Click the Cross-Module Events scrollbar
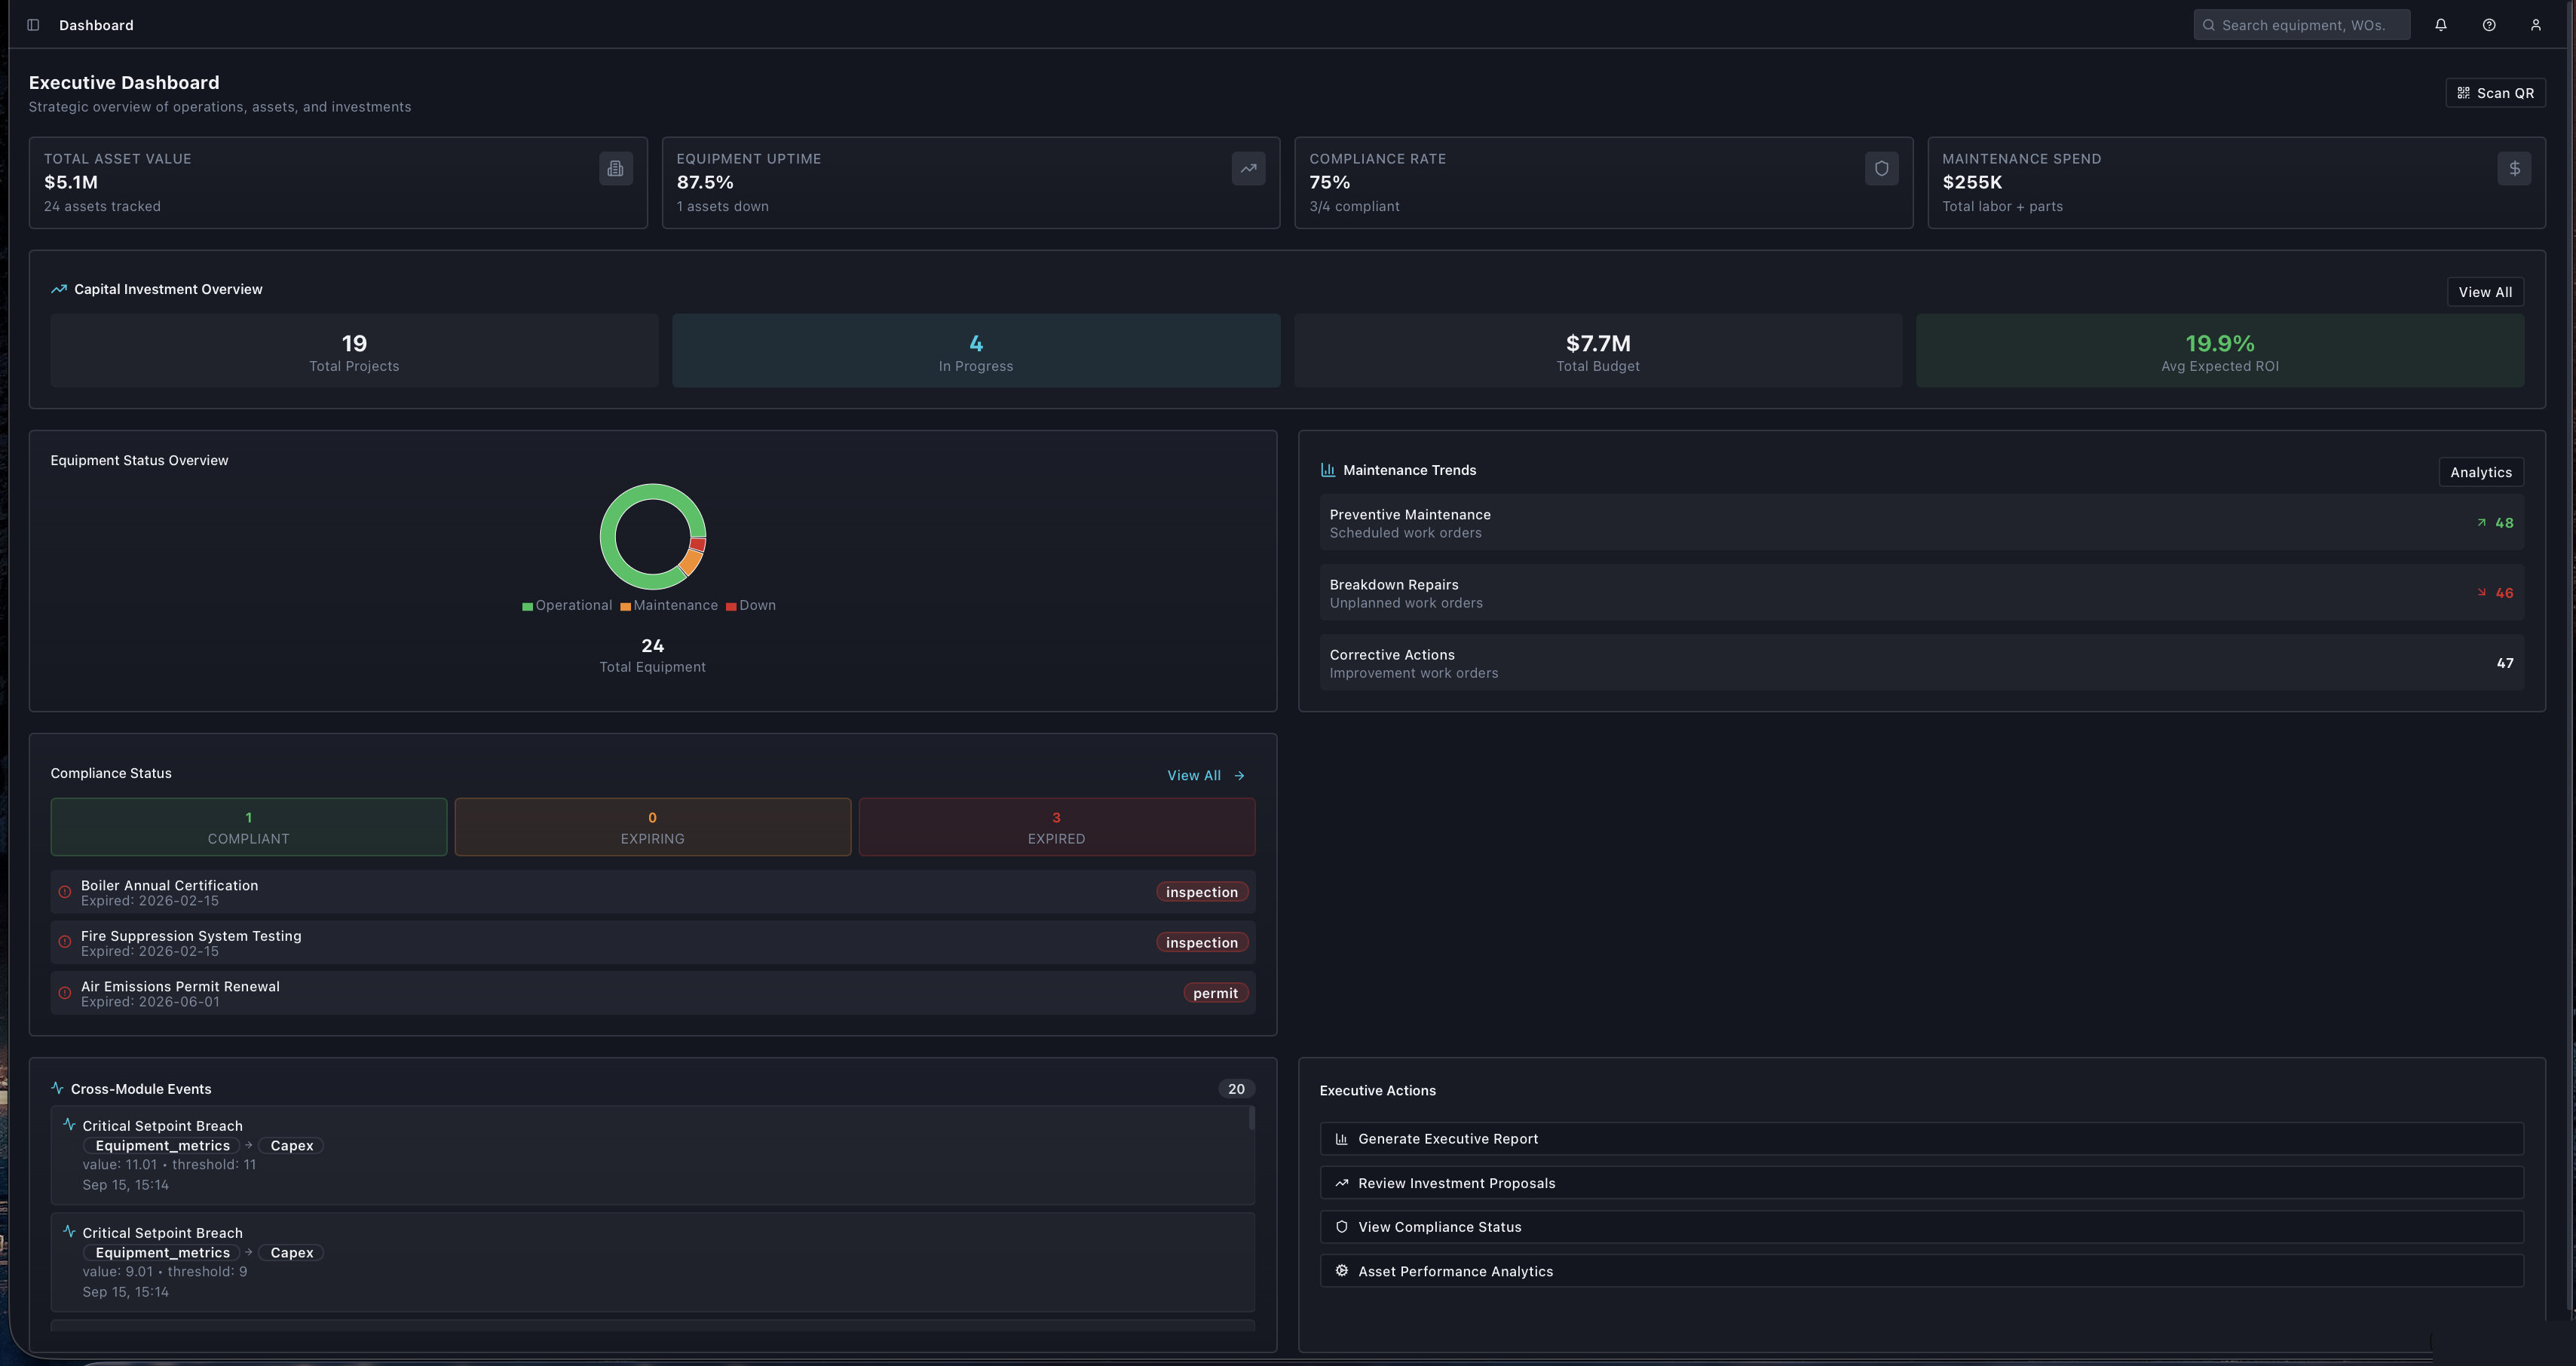This screenshot has height=1366, width=2576. (x=1251, y=1118)
